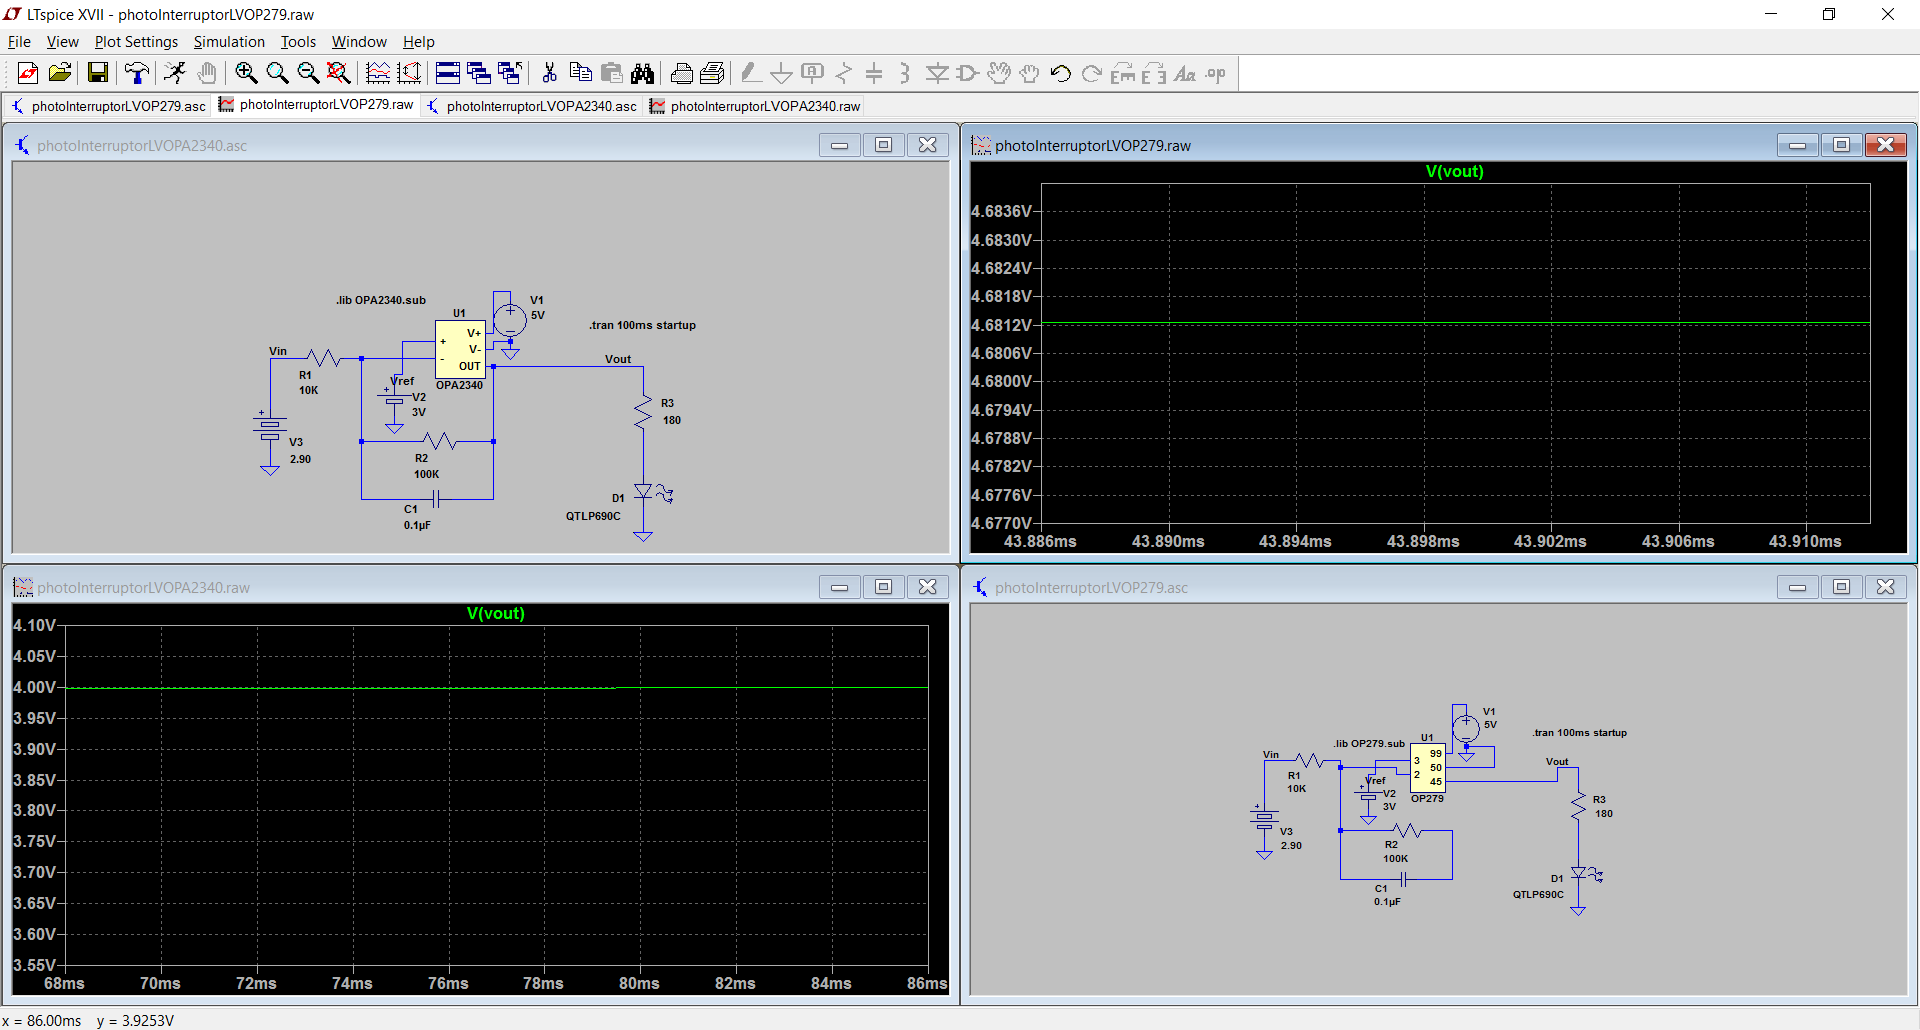Switch to photoInterruptorLVOP279.asc tab

click(x=108, y=106)
